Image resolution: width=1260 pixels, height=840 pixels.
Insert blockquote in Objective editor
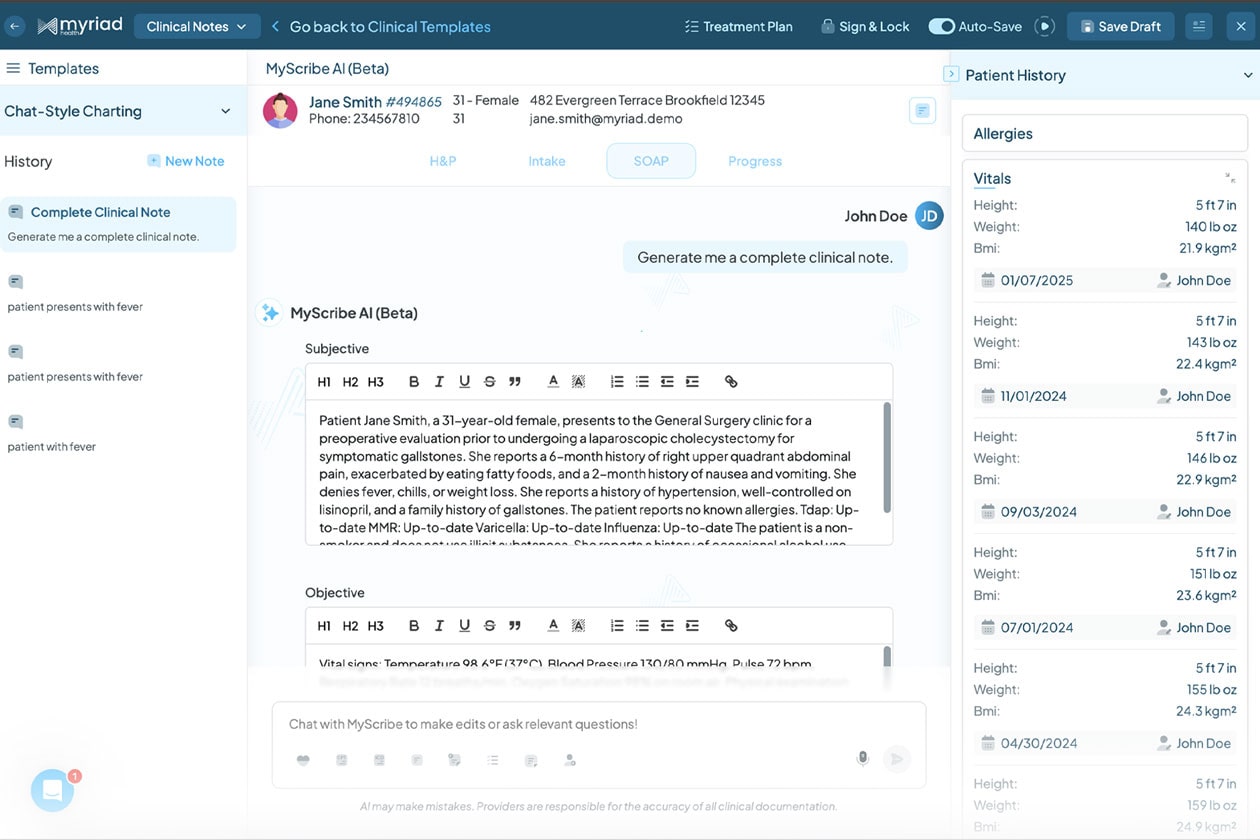515,626
